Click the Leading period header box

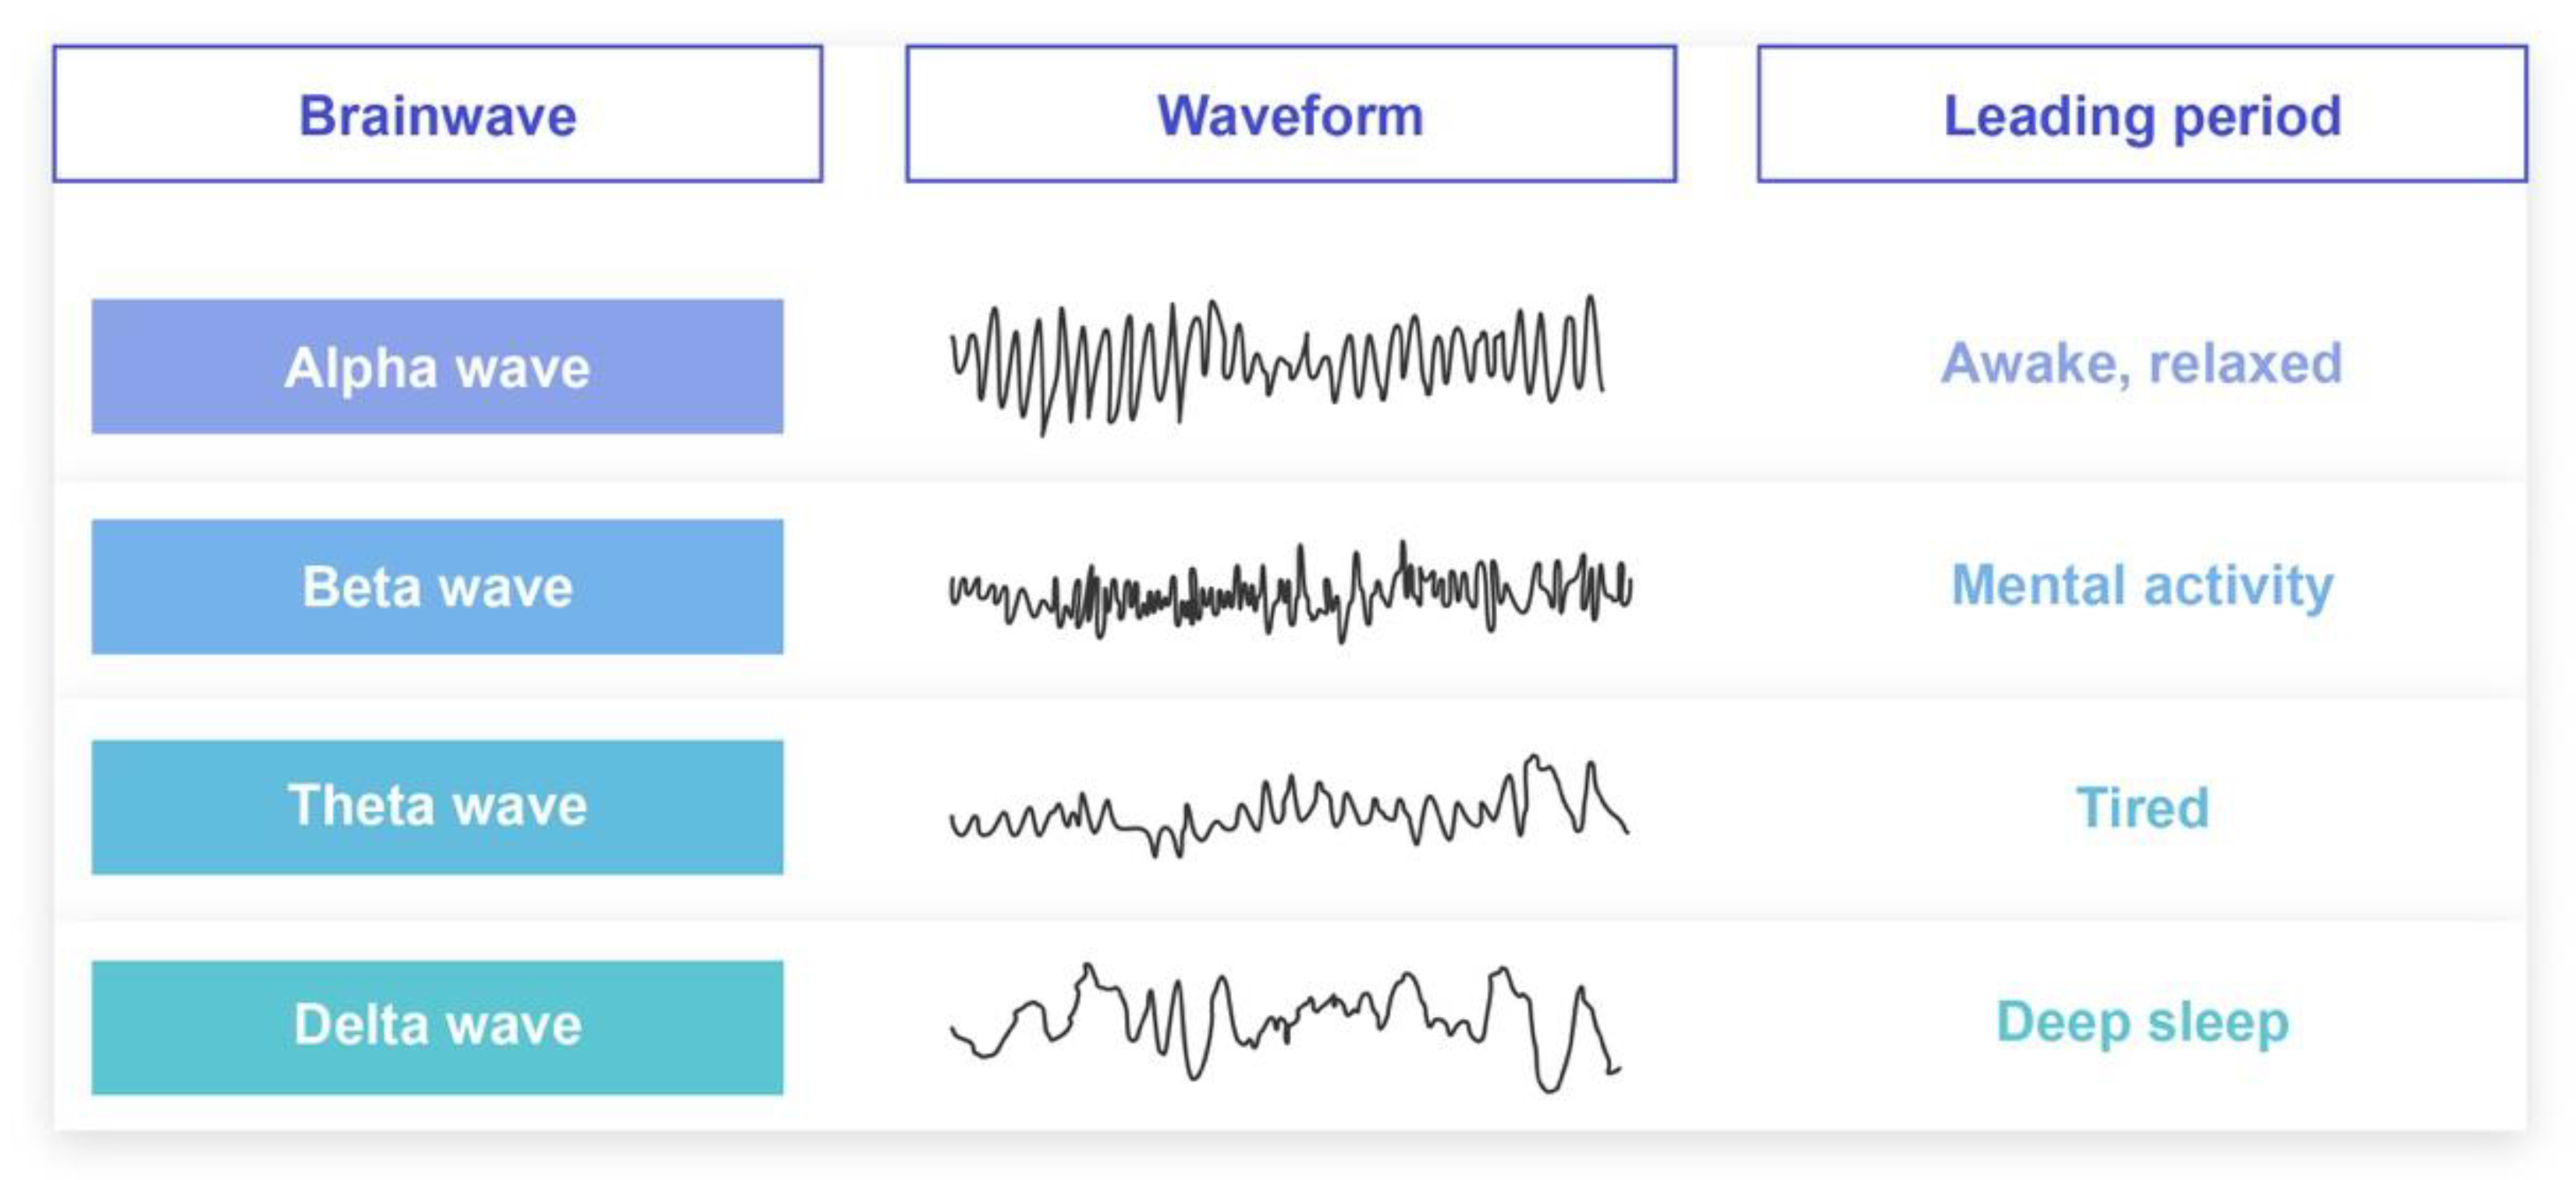[x=2141, y=114]
